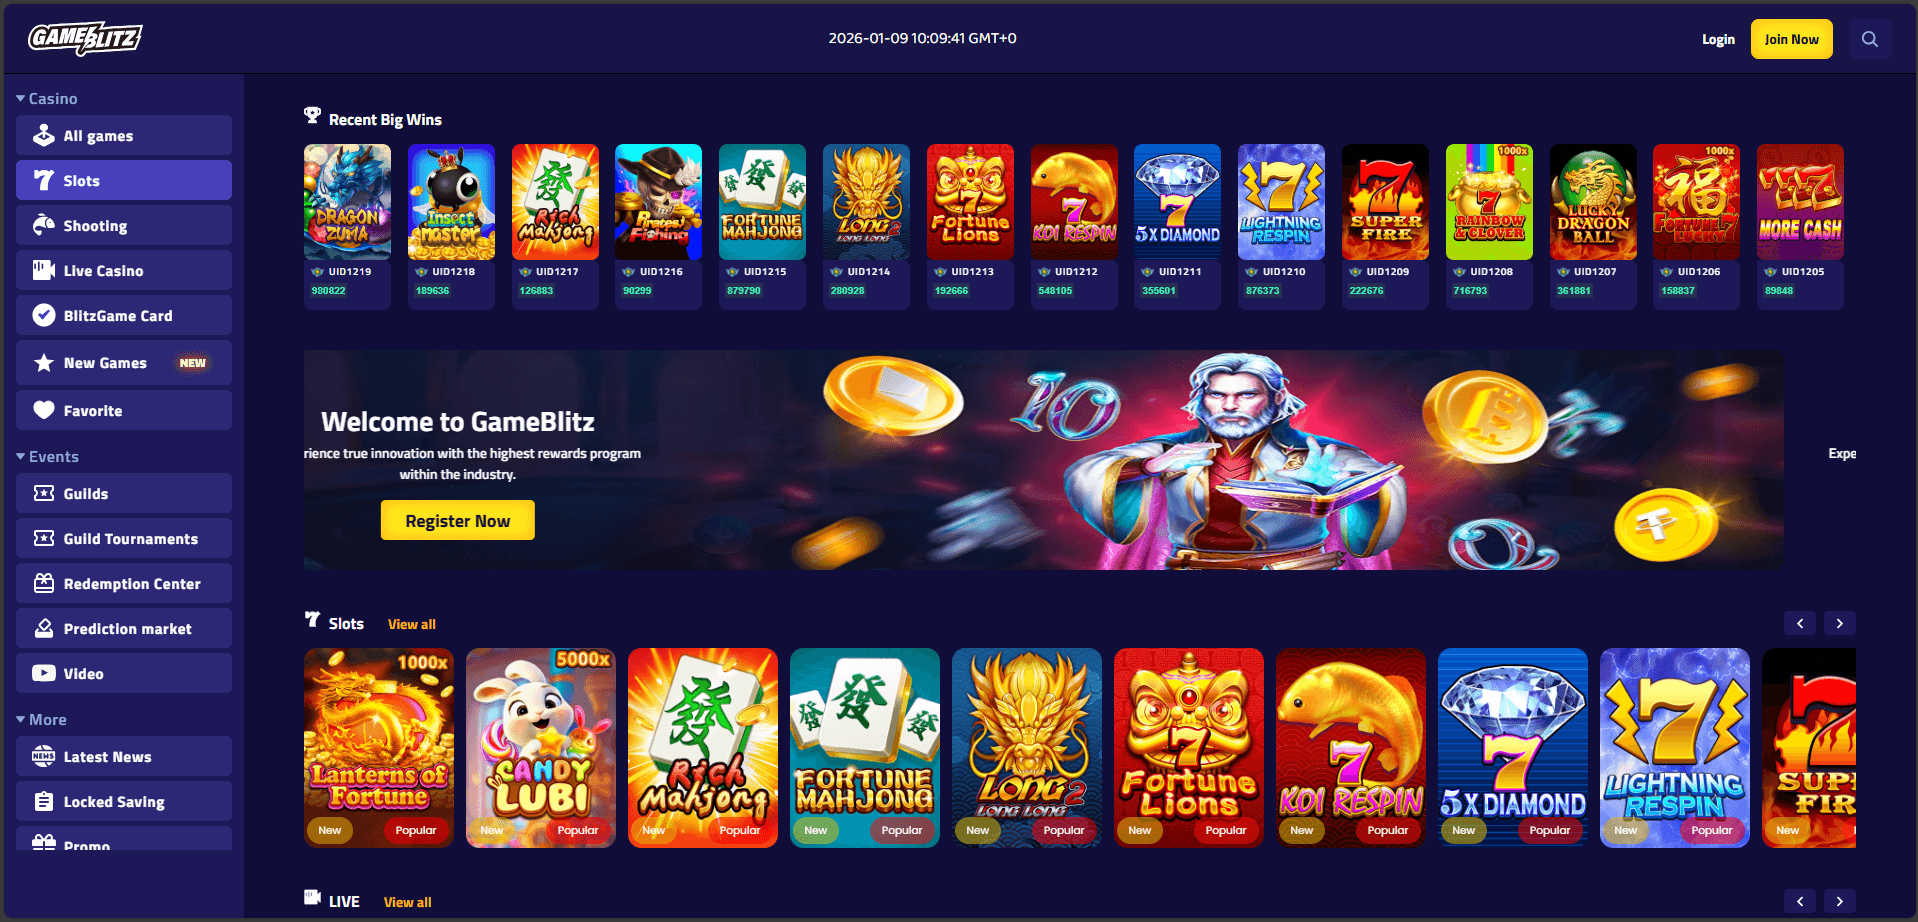The width and height of the screenshot is (1918, 922).
Task: Select Slots in the sidebar menu
Action: click(124, 180)
